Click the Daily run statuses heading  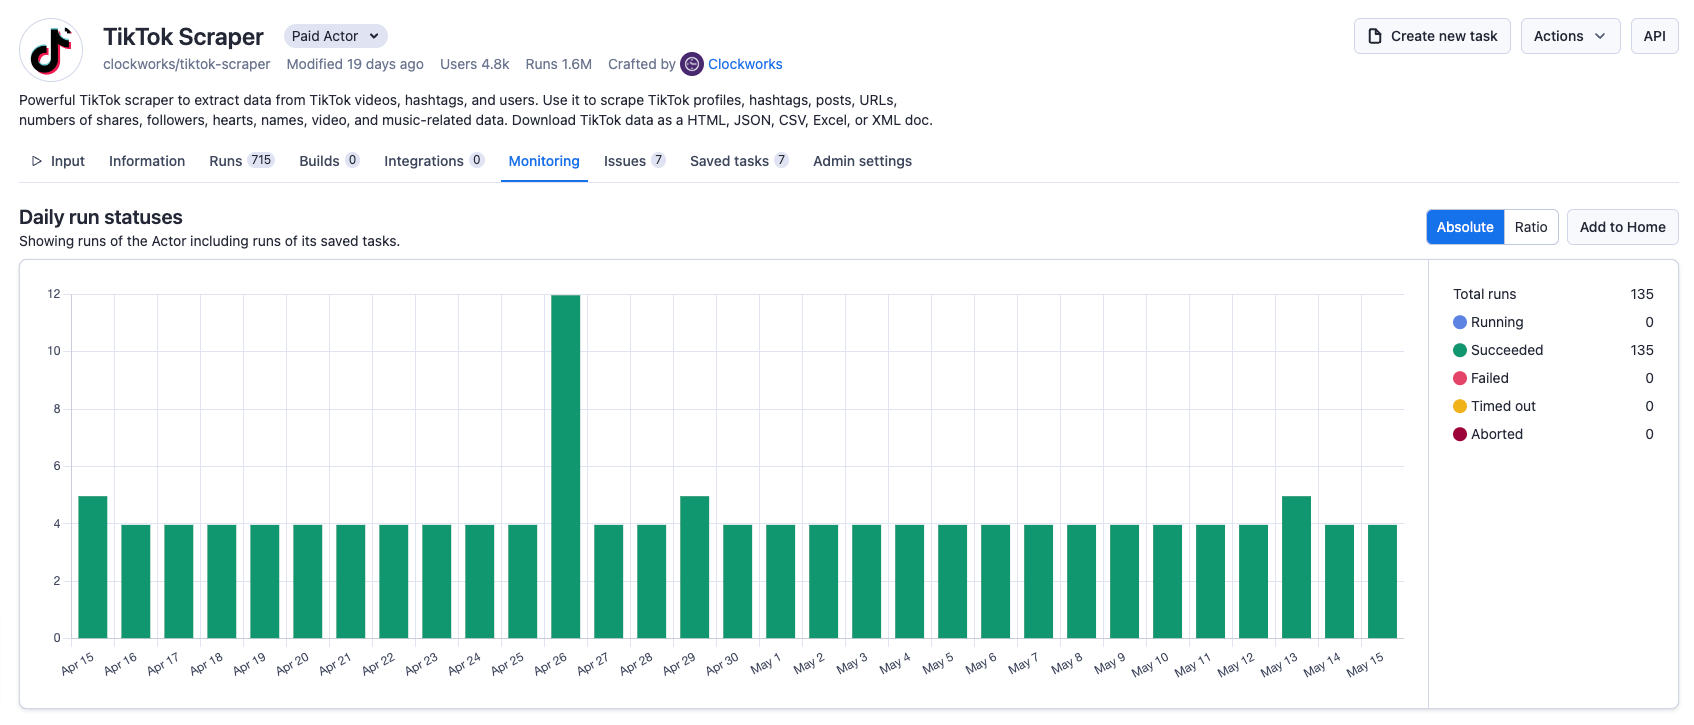101,217
